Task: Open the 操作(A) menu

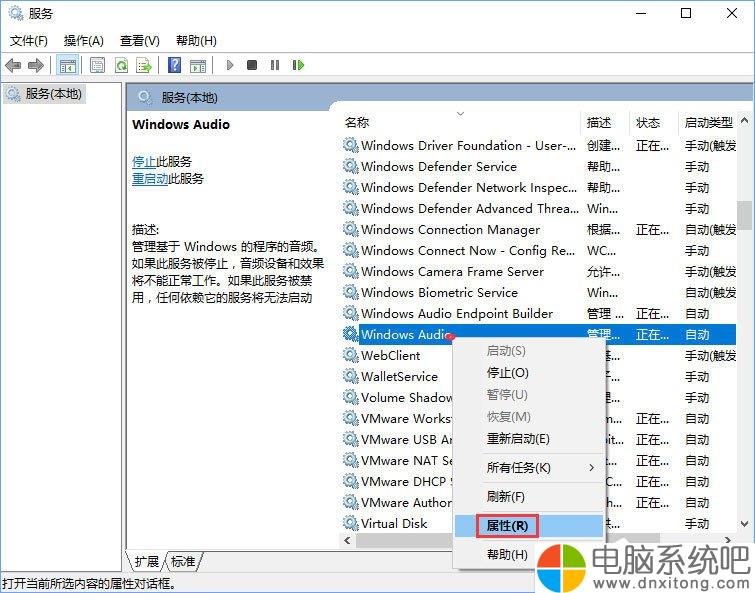Action: point(84,40)
